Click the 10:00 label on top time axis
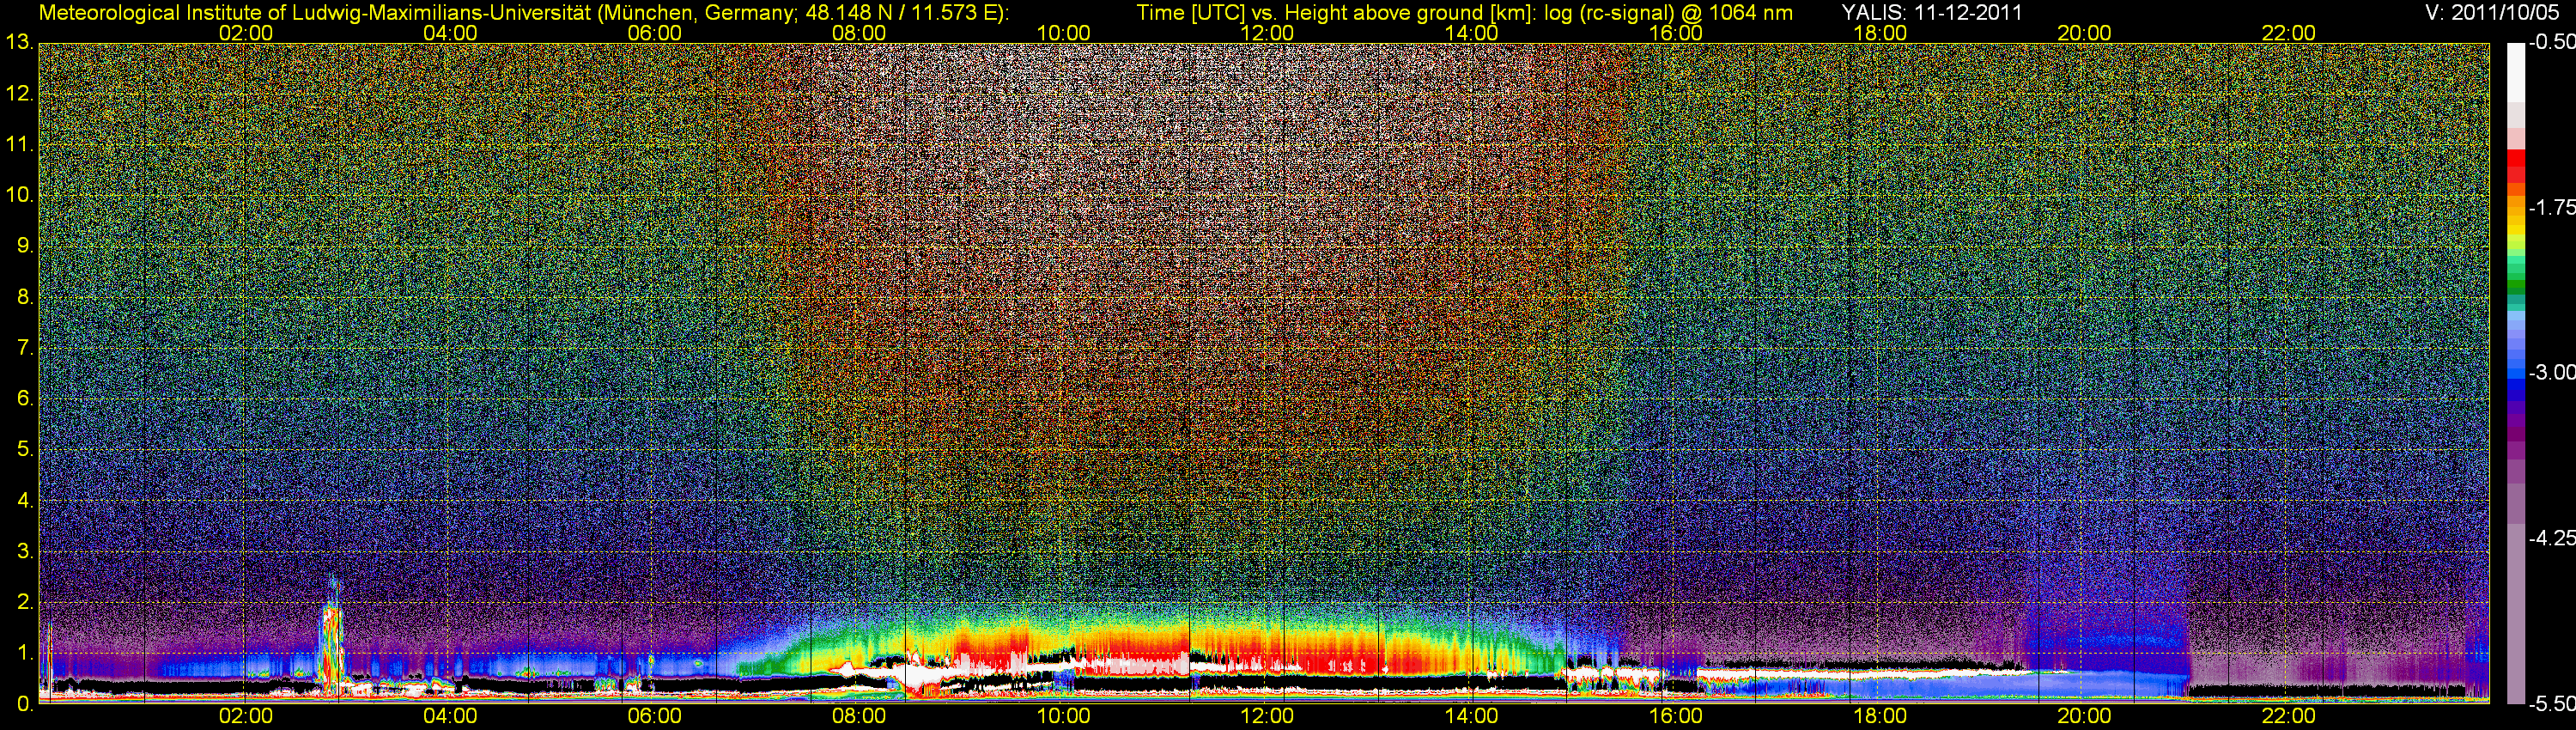 tap(1063, 33)
